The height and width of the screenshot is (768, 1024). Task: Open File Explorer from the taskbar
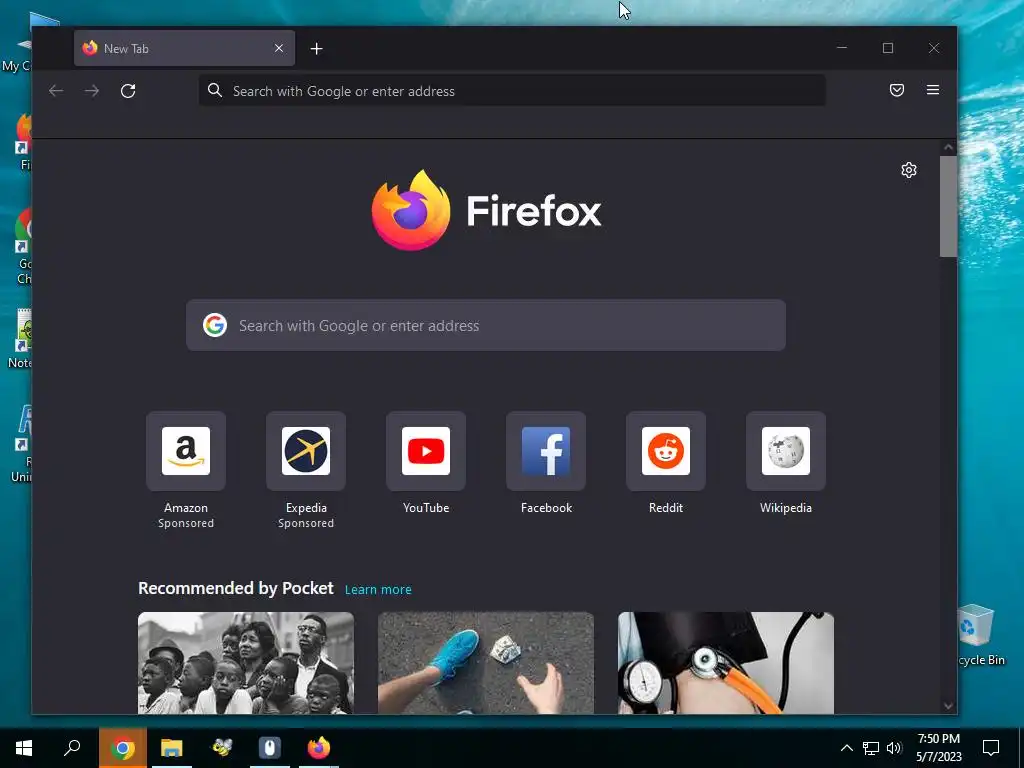point(172,748)
